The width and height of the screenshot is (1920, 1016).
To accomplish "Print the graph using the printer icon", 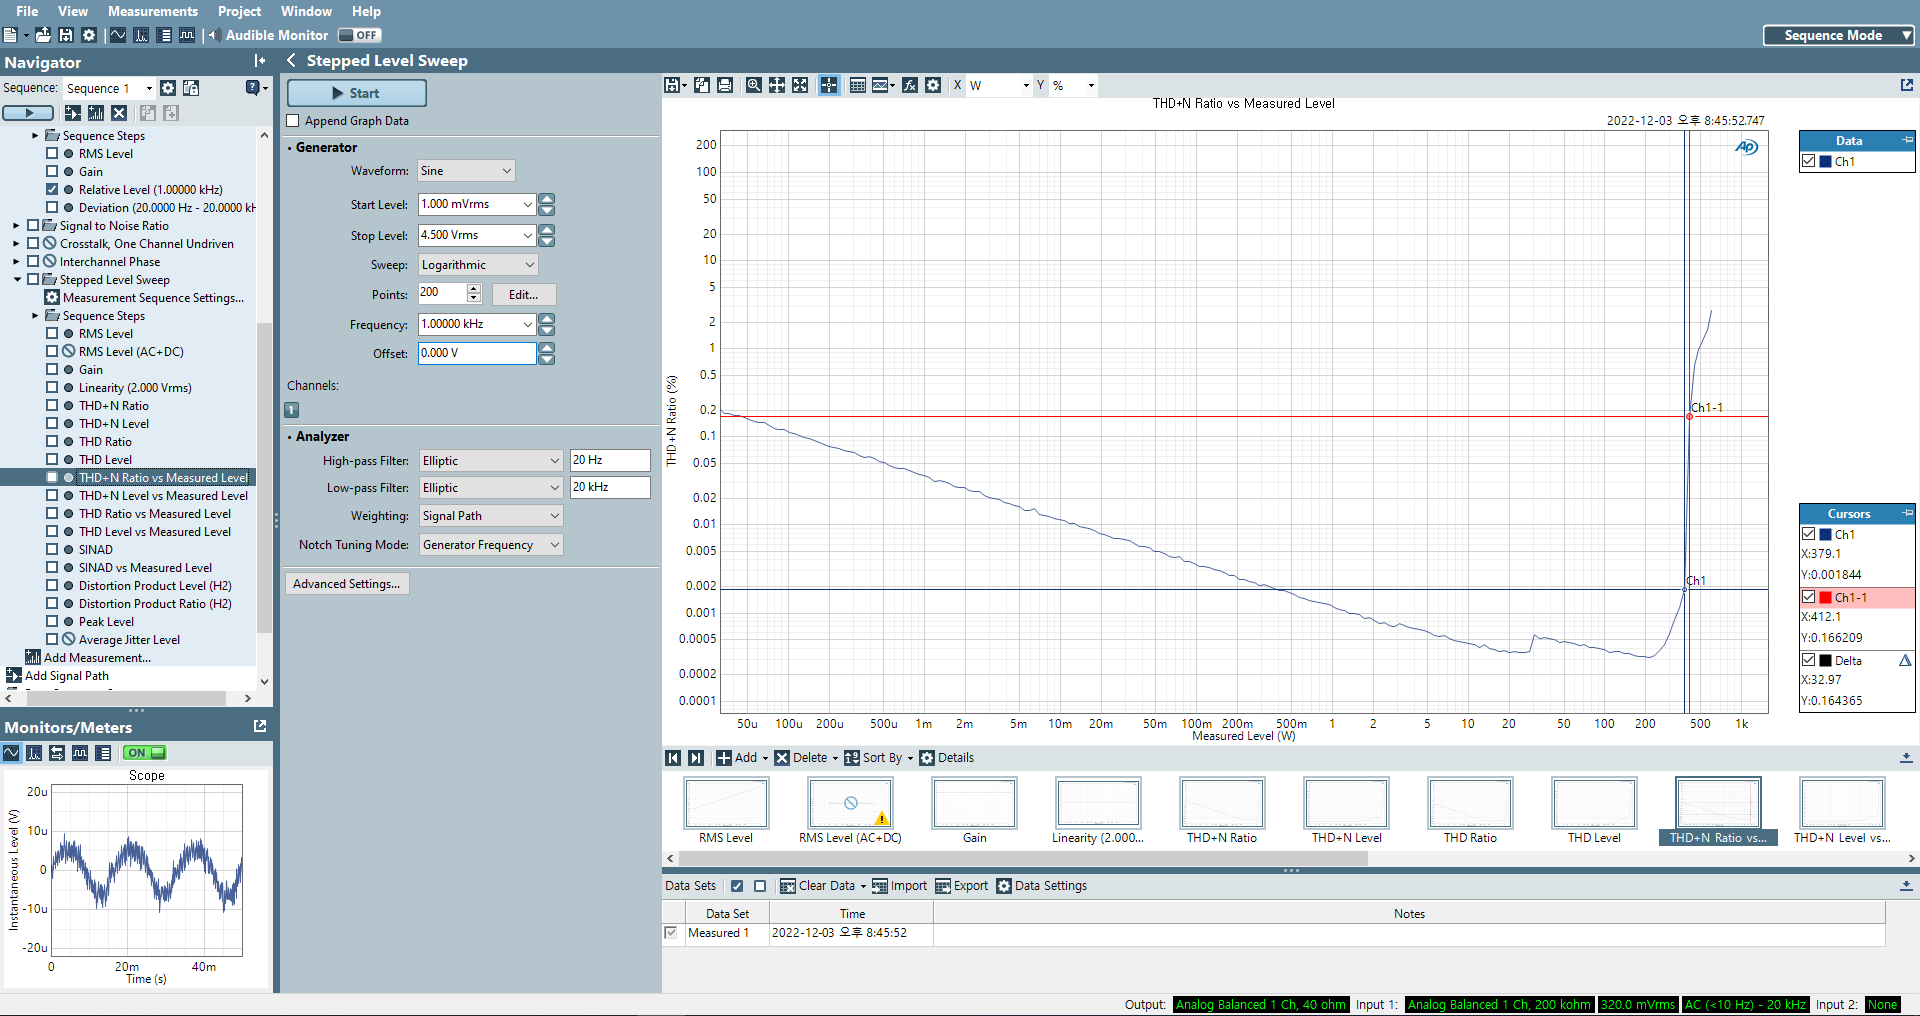I will 725,85.
